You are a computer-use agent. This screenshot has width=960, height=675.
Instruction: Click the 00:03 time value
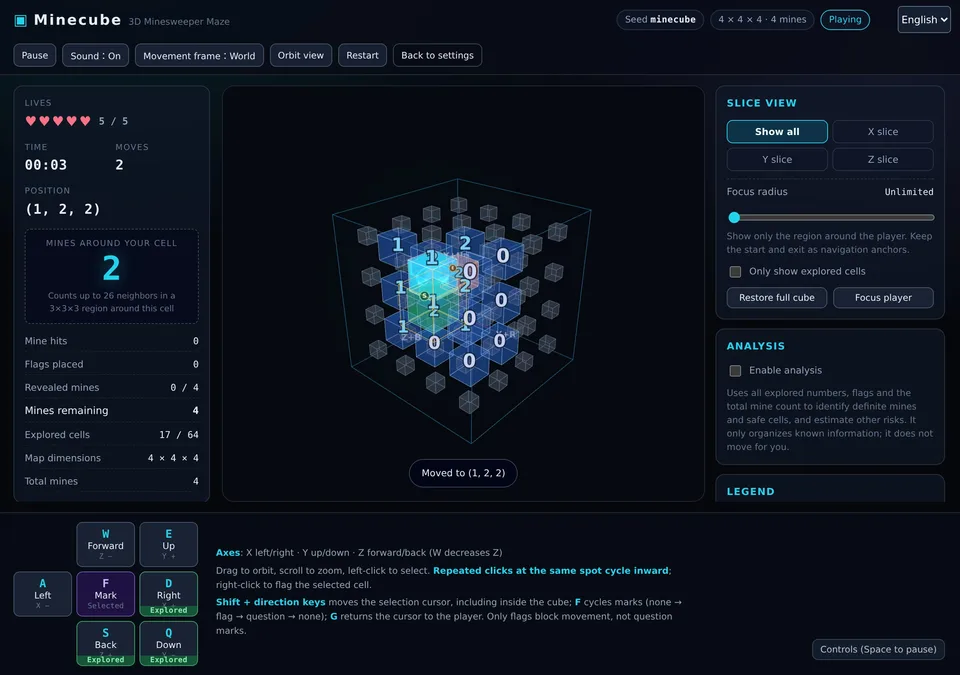click(46, 165)
